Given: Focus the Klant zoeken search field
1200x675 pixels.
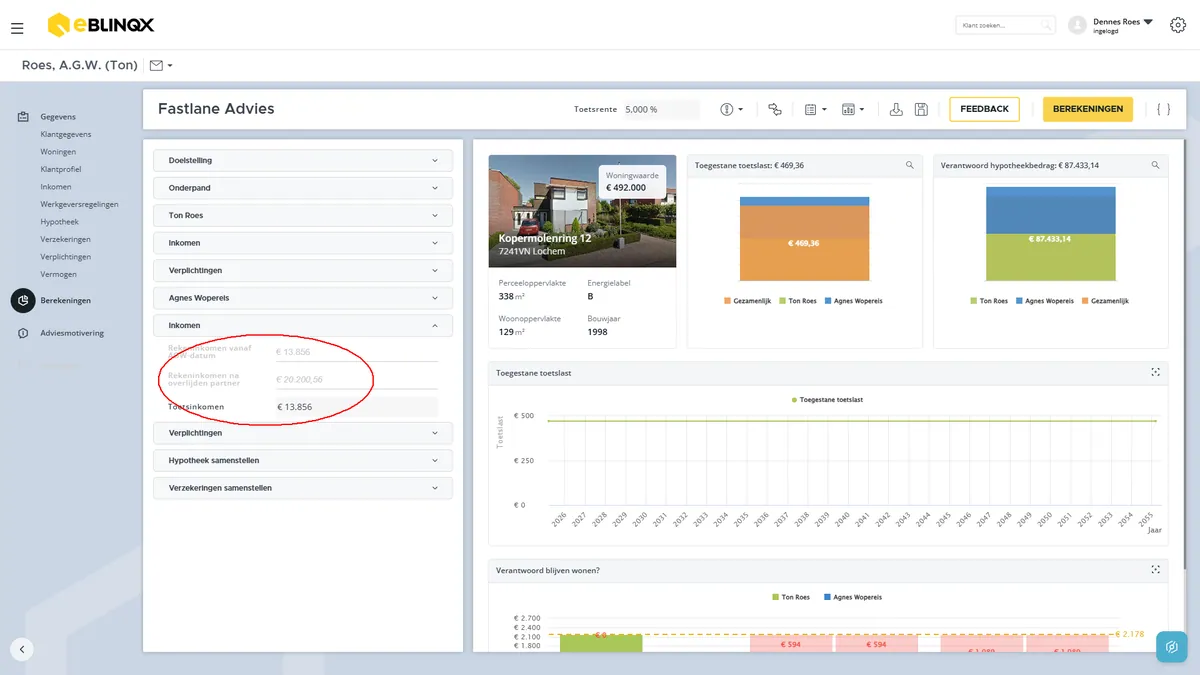Looking at the screenshot, I should pos(1005,25).
